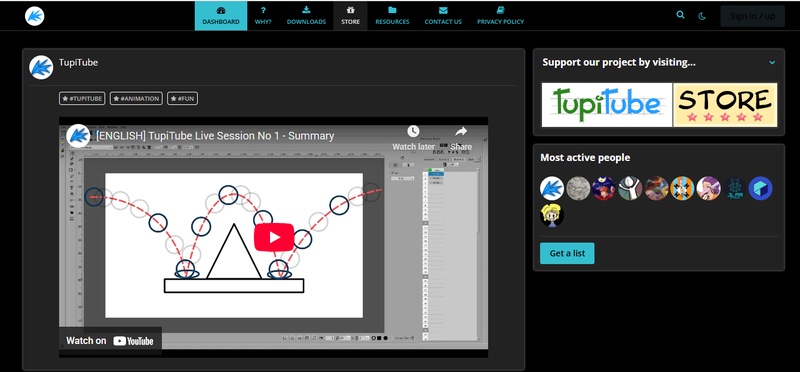Viewport: 800px width, 372px height.
Task: Open the fourth active people avatar
Action: point(630,188)
